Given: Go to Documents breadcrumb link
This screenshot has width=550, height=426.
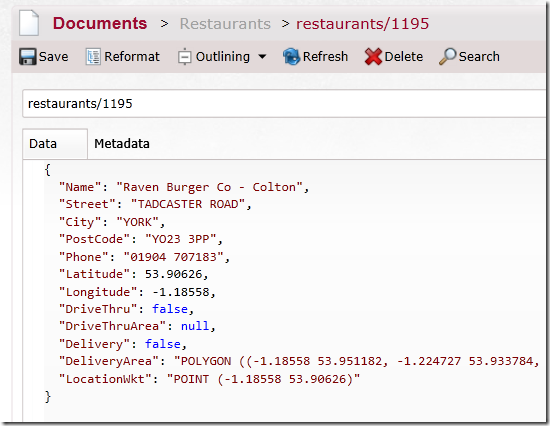Looking at the screenshot, I should pyautogui.click(x=100, y=24).
